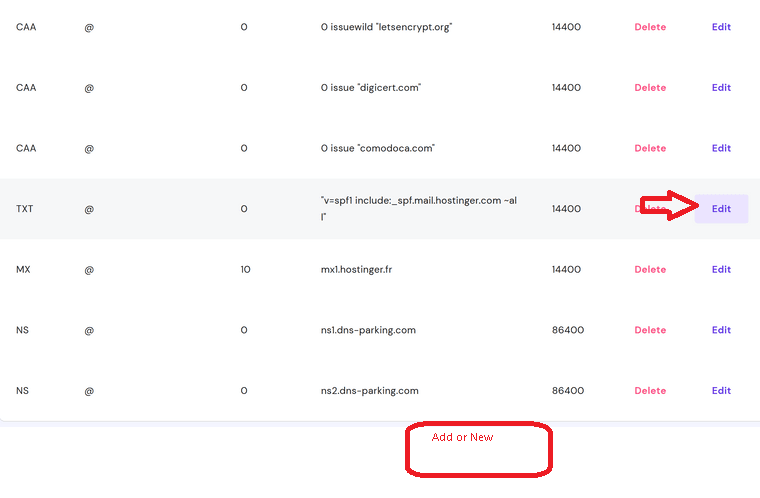Edit the MX mx1.hostinger.fr record
The width and height of the screenshot is (760, 498).
tap(721, 270)
